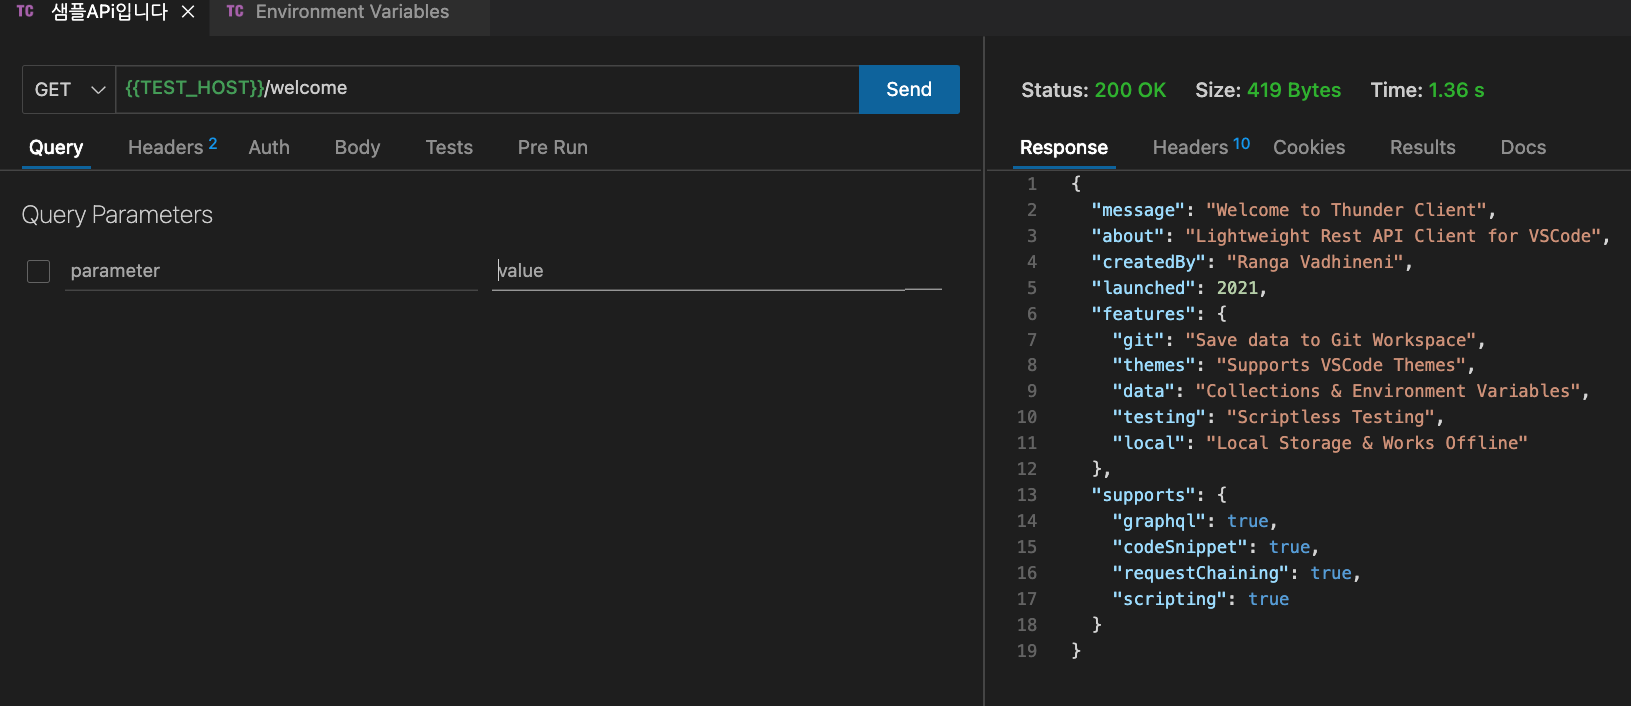Screen dimensions: 1631x706
Task: Click the "requestChaining" true line
Action: coord(1236,573)
